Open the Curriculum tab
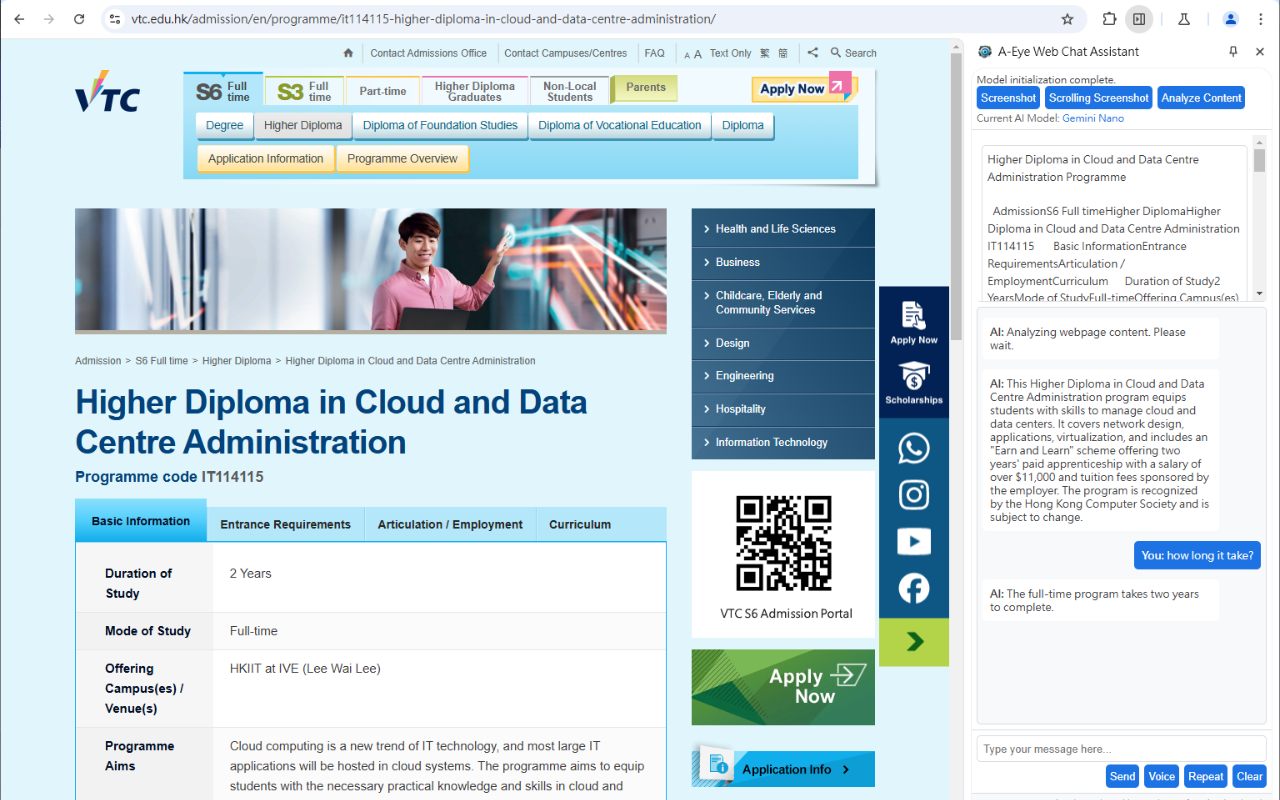The height and width of the screenshot is (800, 1280). [x=580, y=524]
